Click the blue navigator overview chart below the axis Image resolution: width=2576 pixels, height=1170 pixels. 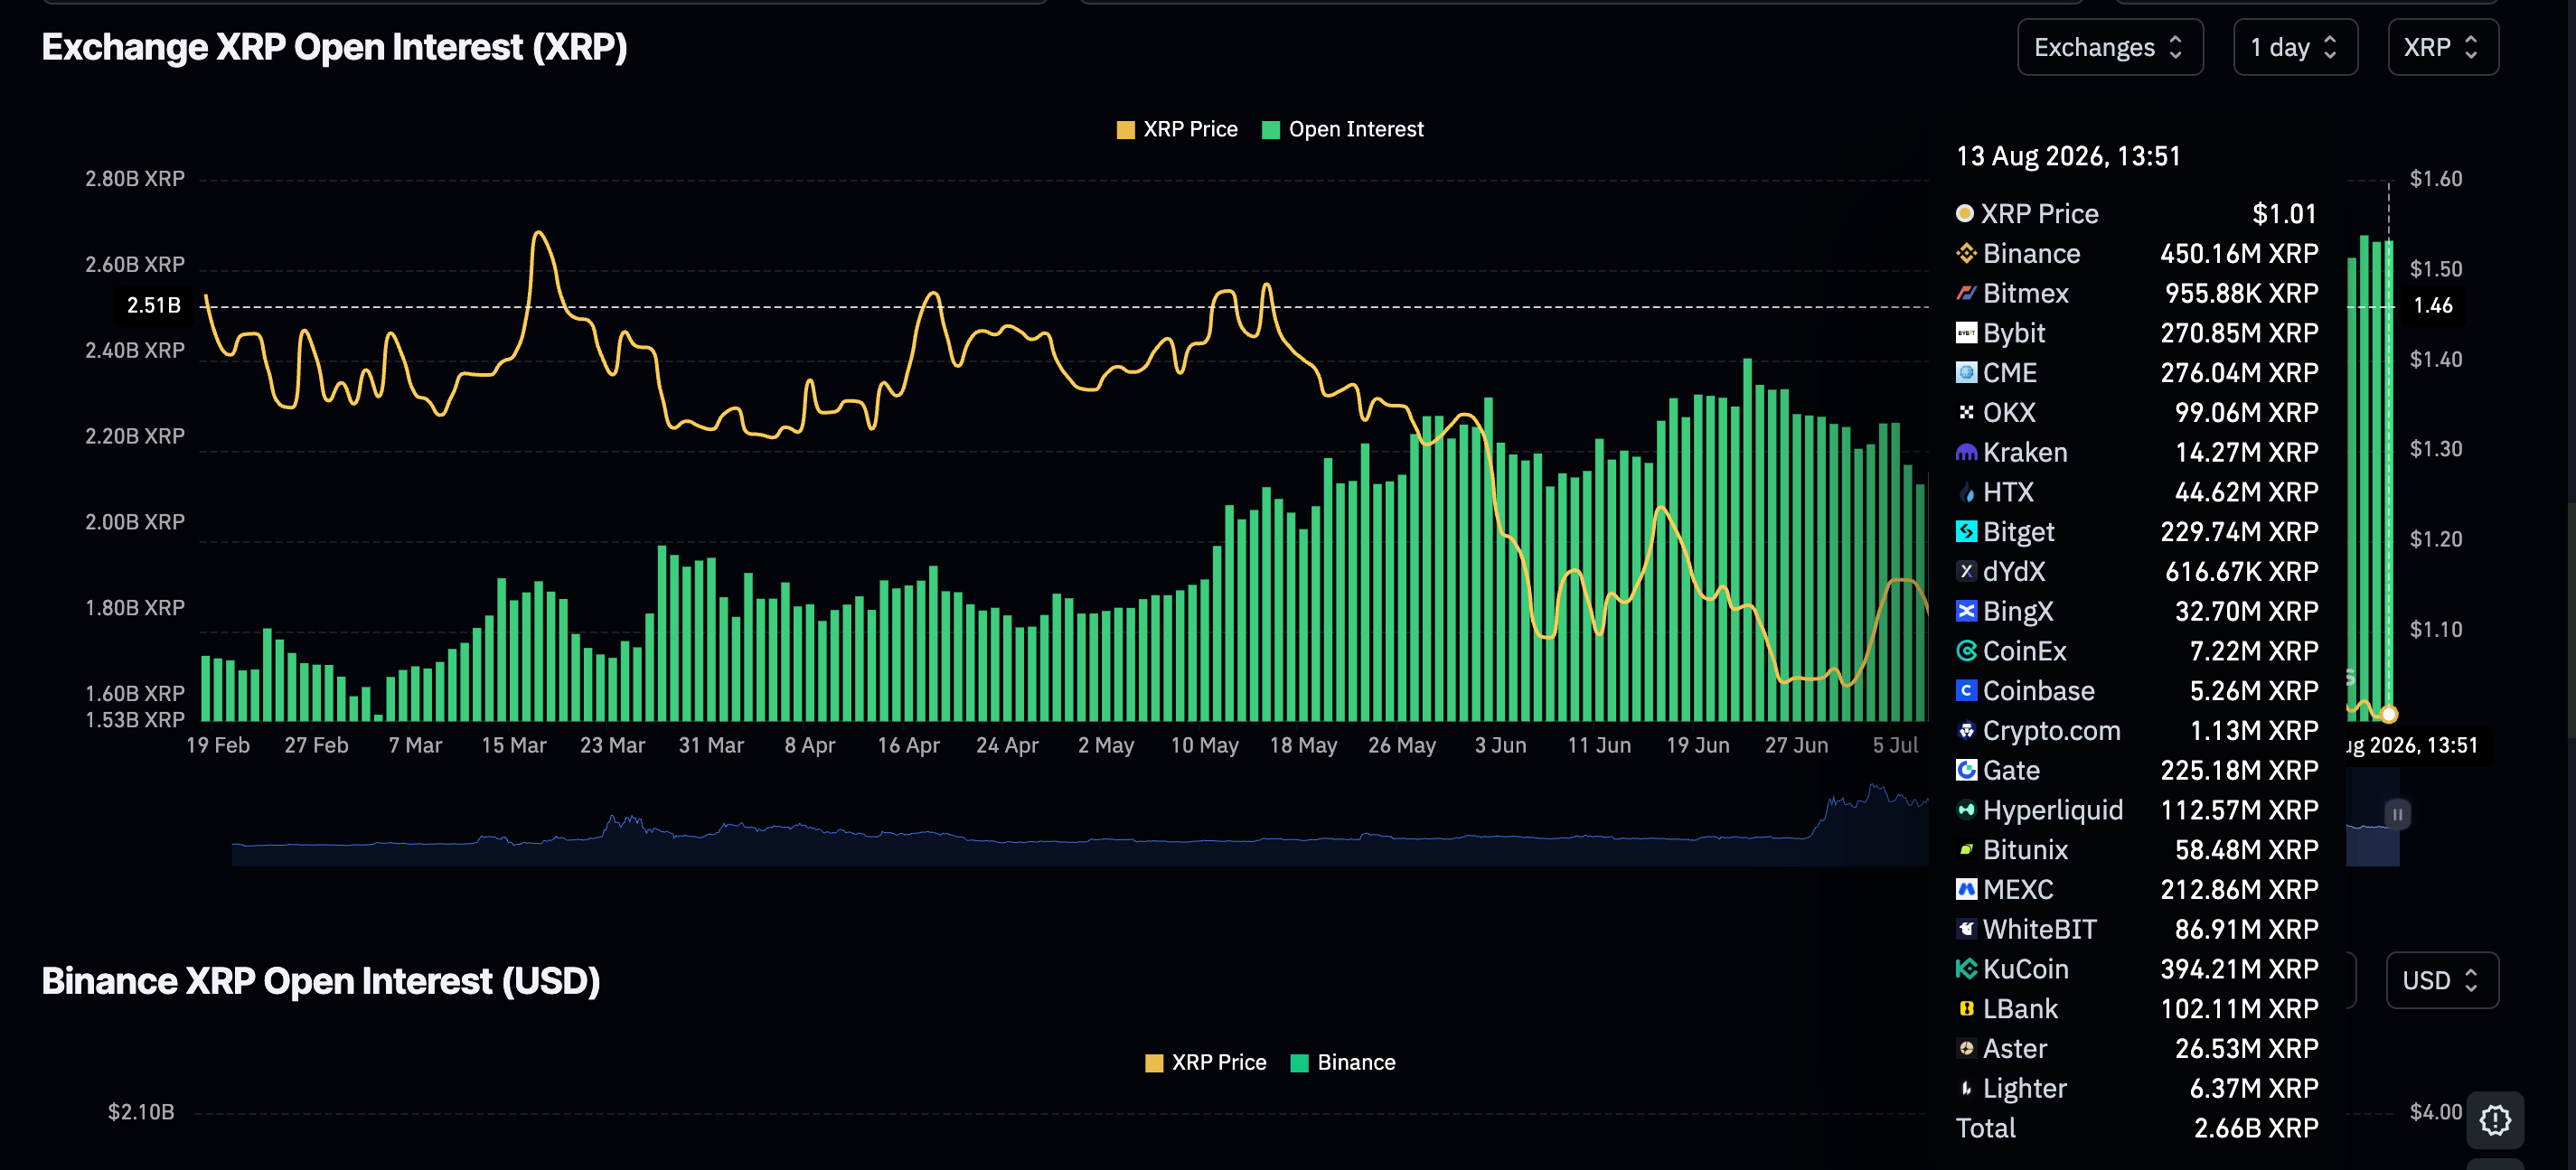1080,825
